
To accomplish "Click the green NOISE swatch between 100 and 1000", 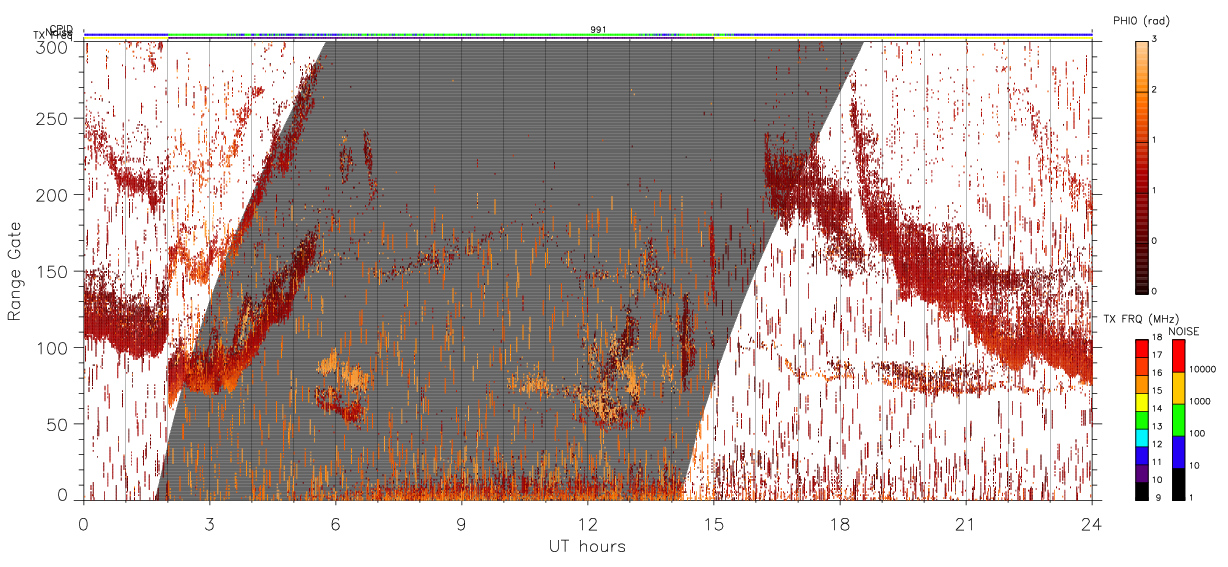I will point(1177,419).
